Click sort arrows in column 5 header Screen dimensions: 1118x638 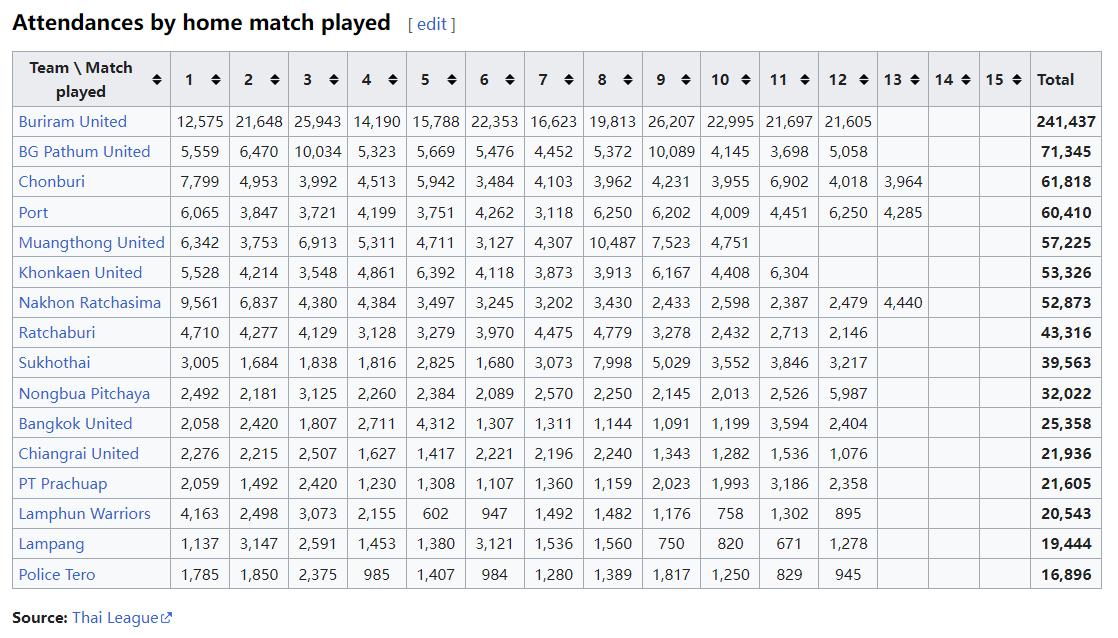452,80
